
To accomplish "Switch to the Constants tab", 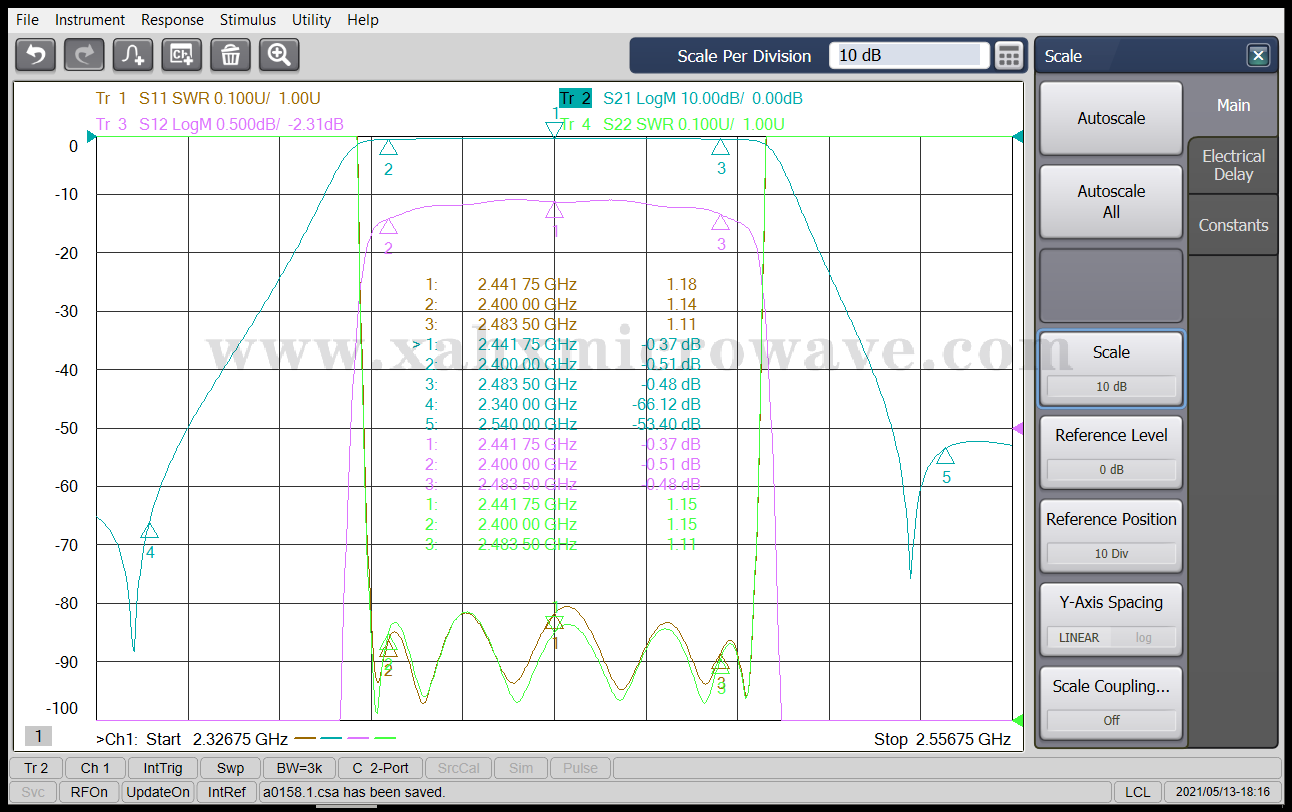I will [1233, 225].
